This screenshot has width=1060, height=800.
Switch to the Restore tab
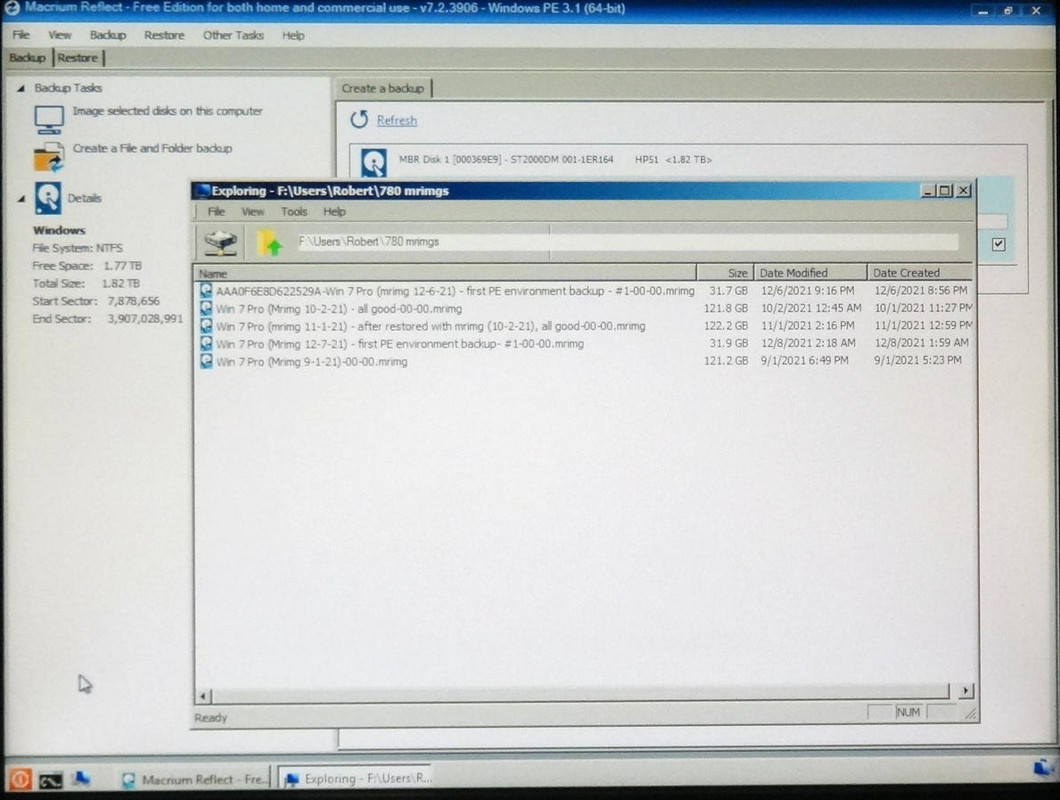tap(78, 57)
